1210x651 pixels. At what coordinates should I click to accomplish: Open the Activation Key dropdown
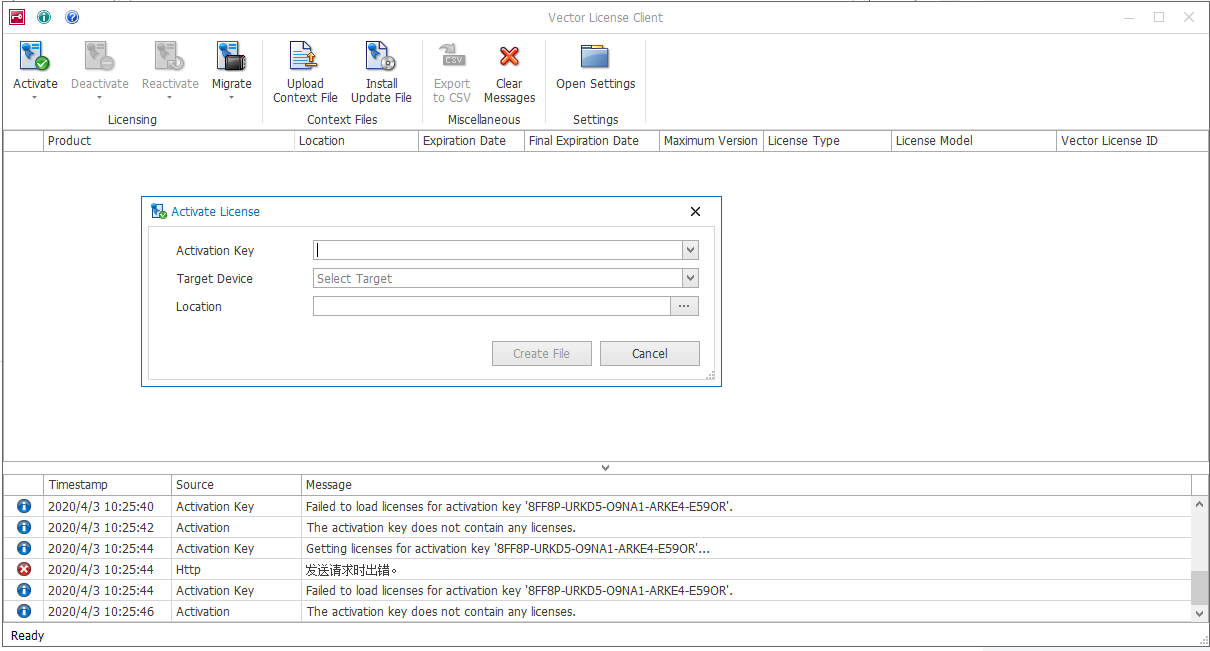[689, 250]
